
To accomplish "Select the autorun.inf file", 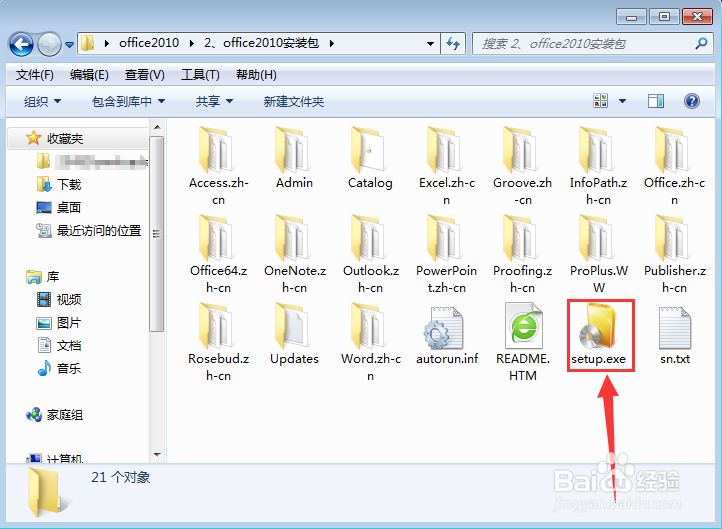I will (x=446, y=336).
